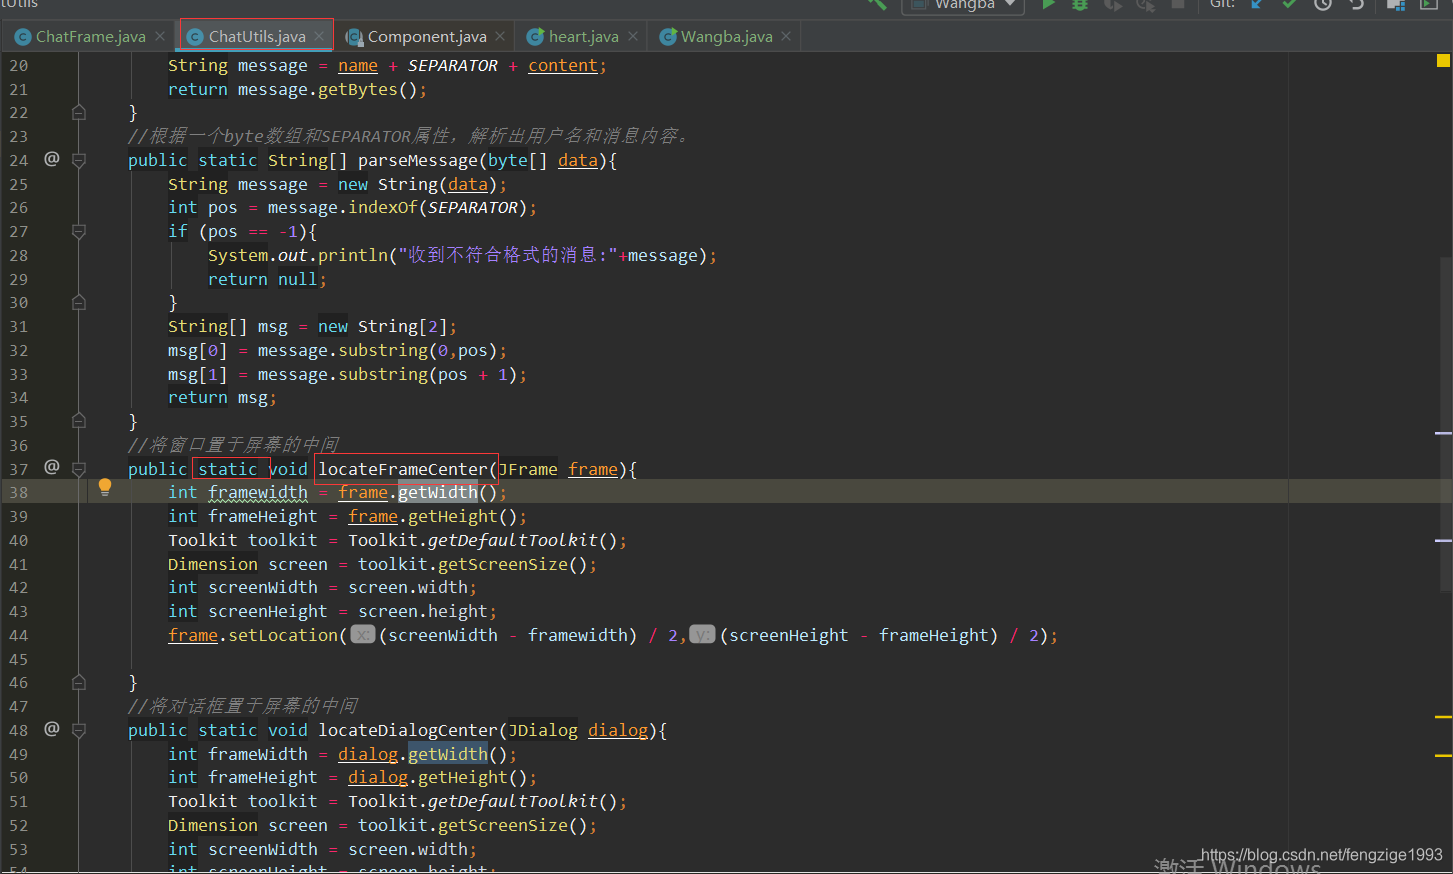Click the yellow inspection indicator square top right
This screenshot has height=874, width=1453.
pos(1443,61)
